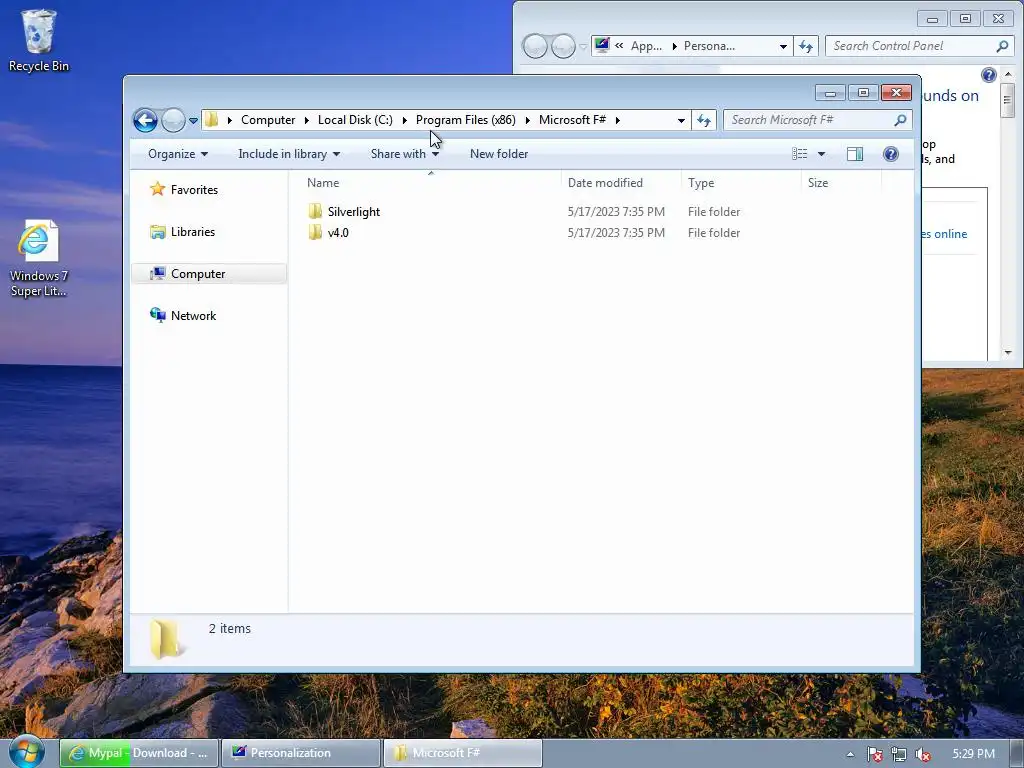The height and width of the screenshot is (768, 1024).
Task: Expand the arrow before Computer in breadcrumb
Action: pyautogui.click(x=229, y=120)
